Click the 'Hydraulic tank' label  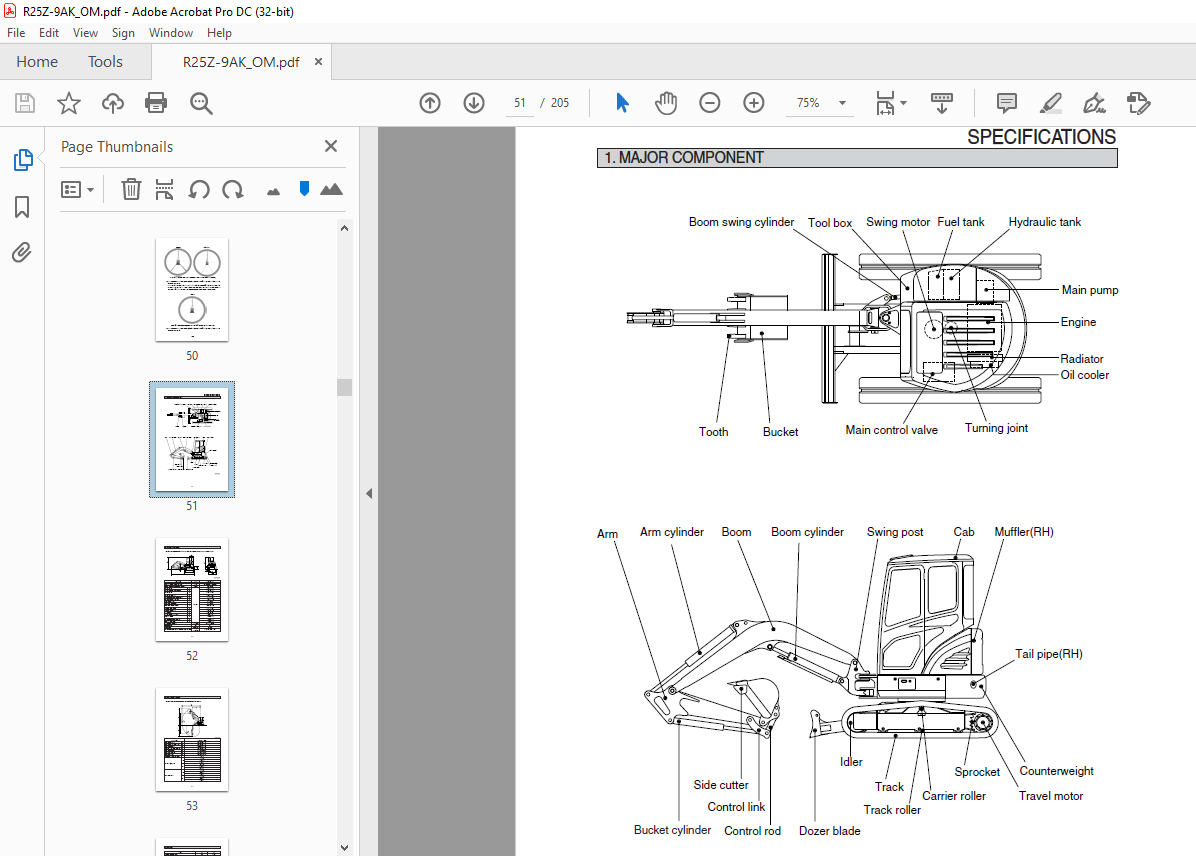coord(1044,222)
